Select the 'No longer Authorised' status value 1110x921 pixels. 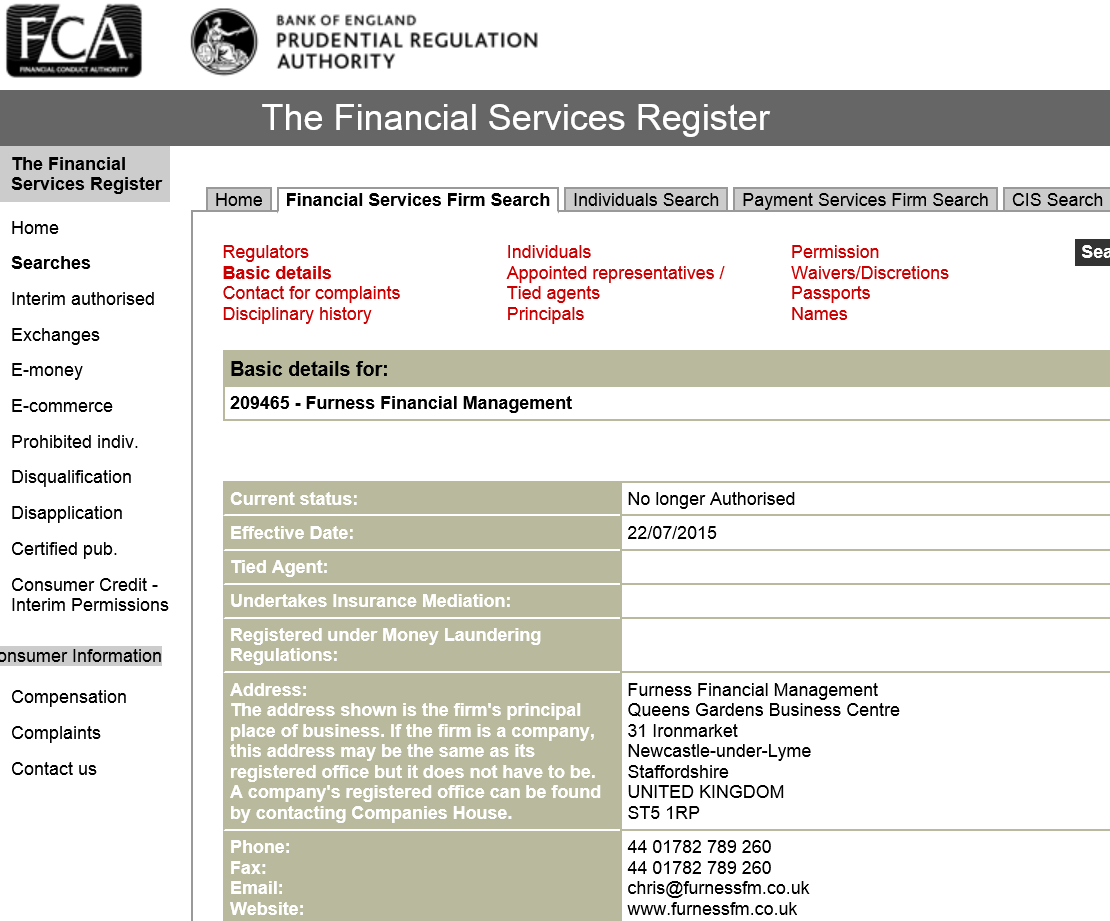coord(711,499)
